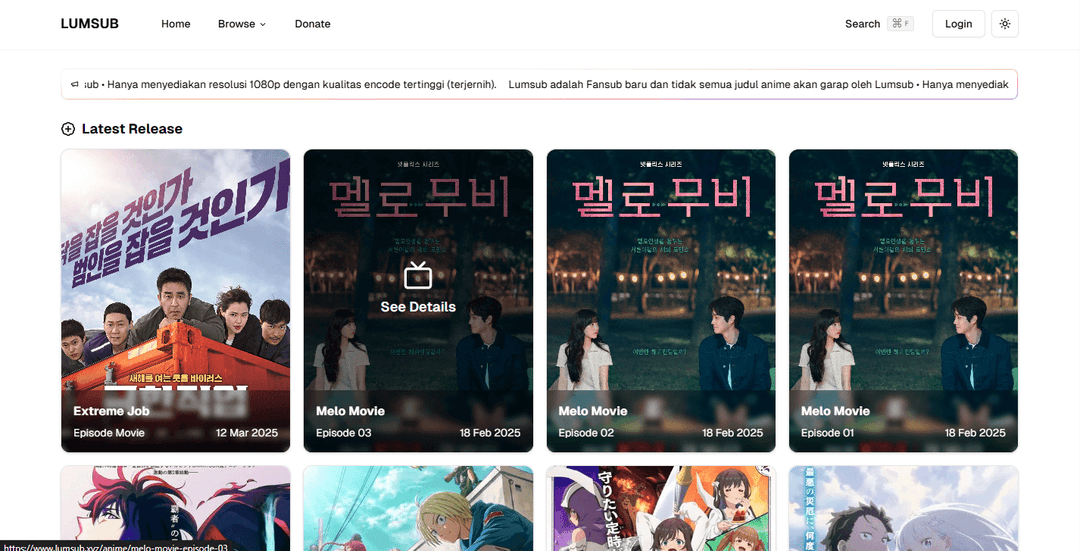1080x551 pixels.
Task: Click the Episode 02 label
Action: [586, 433]
